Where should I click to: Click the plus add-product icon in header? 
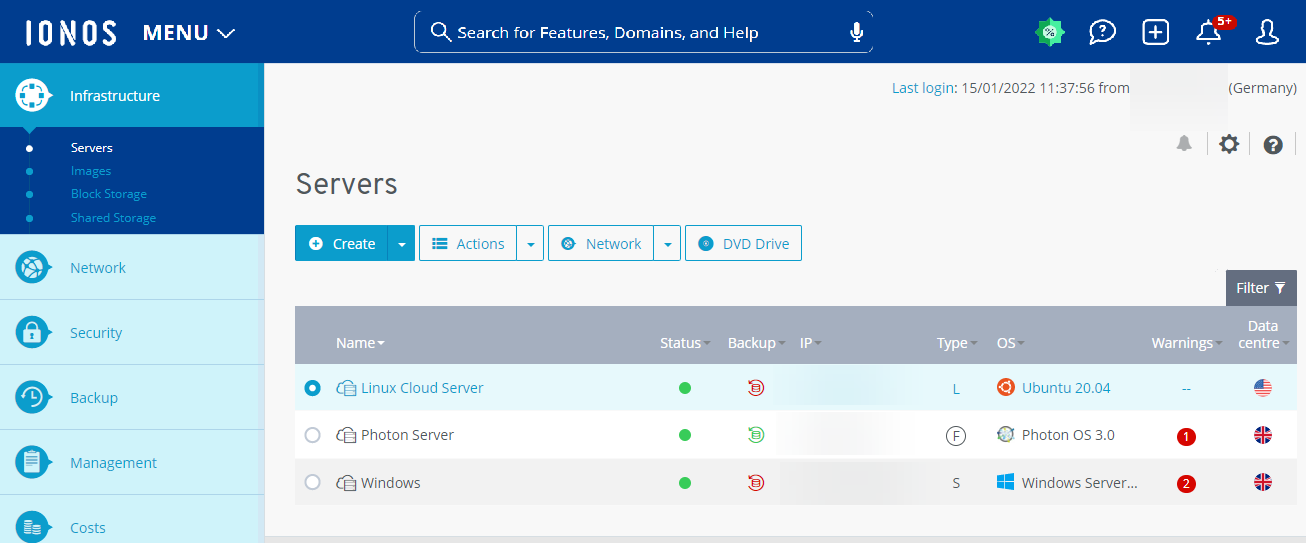click(x=1155, y=32)
